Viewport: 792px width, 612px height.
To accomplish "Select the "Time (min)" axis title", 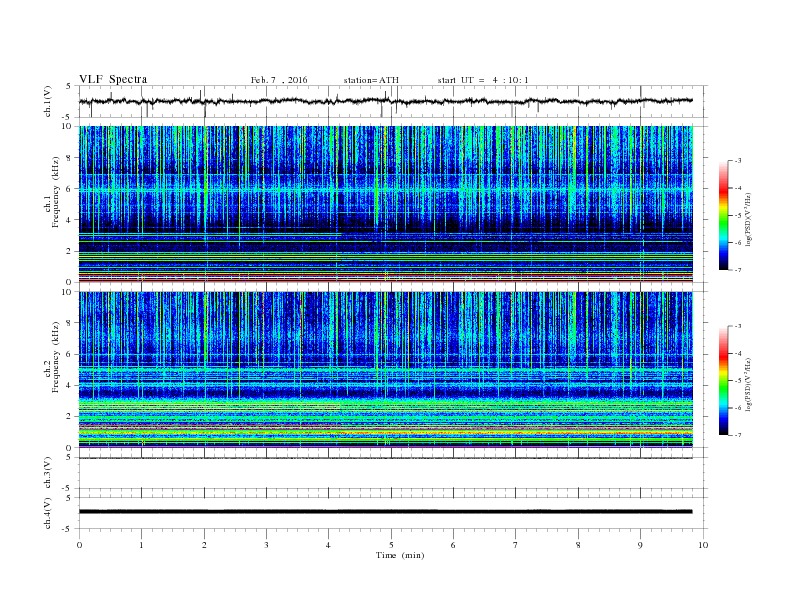I will [400, 555].
